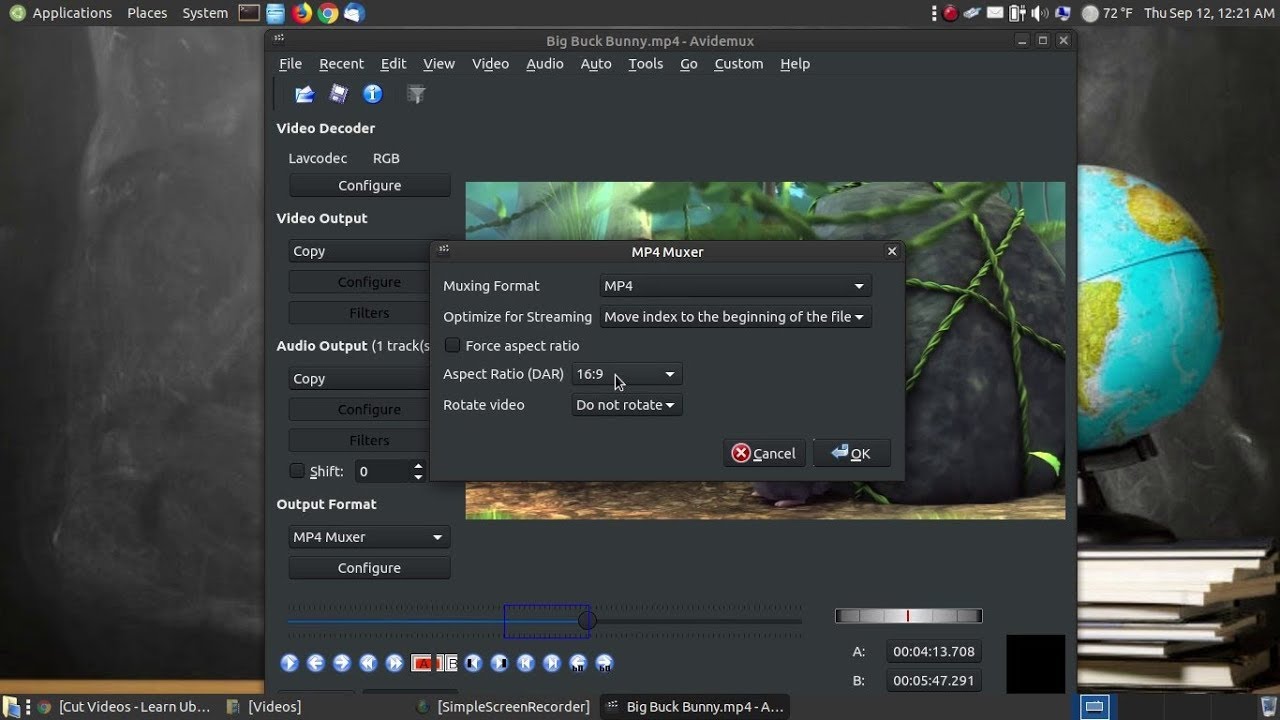This screenshot has height=720, width=1280.
Task: Seek forward 60 seconds button
Action: click(x=605, y=663)
